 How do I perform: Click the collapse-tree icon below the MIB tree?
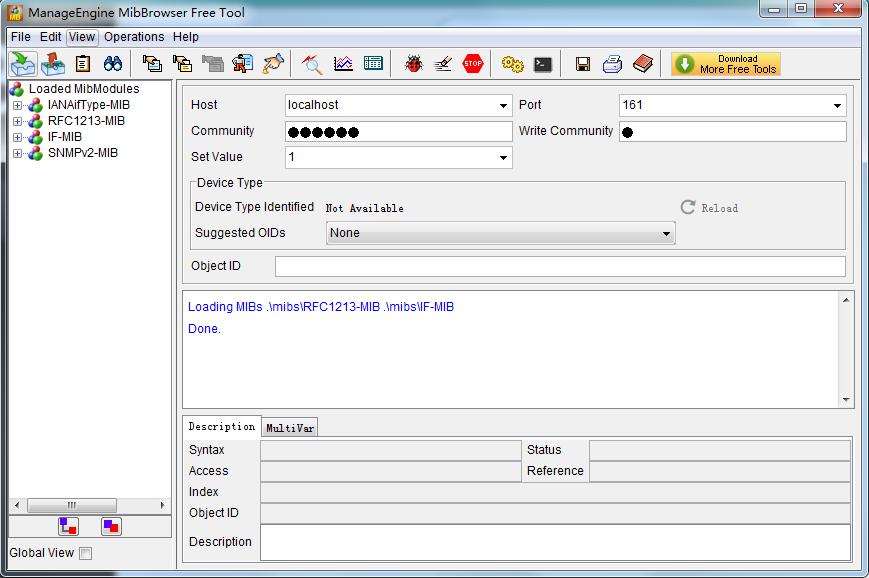[x=111, y=526]
